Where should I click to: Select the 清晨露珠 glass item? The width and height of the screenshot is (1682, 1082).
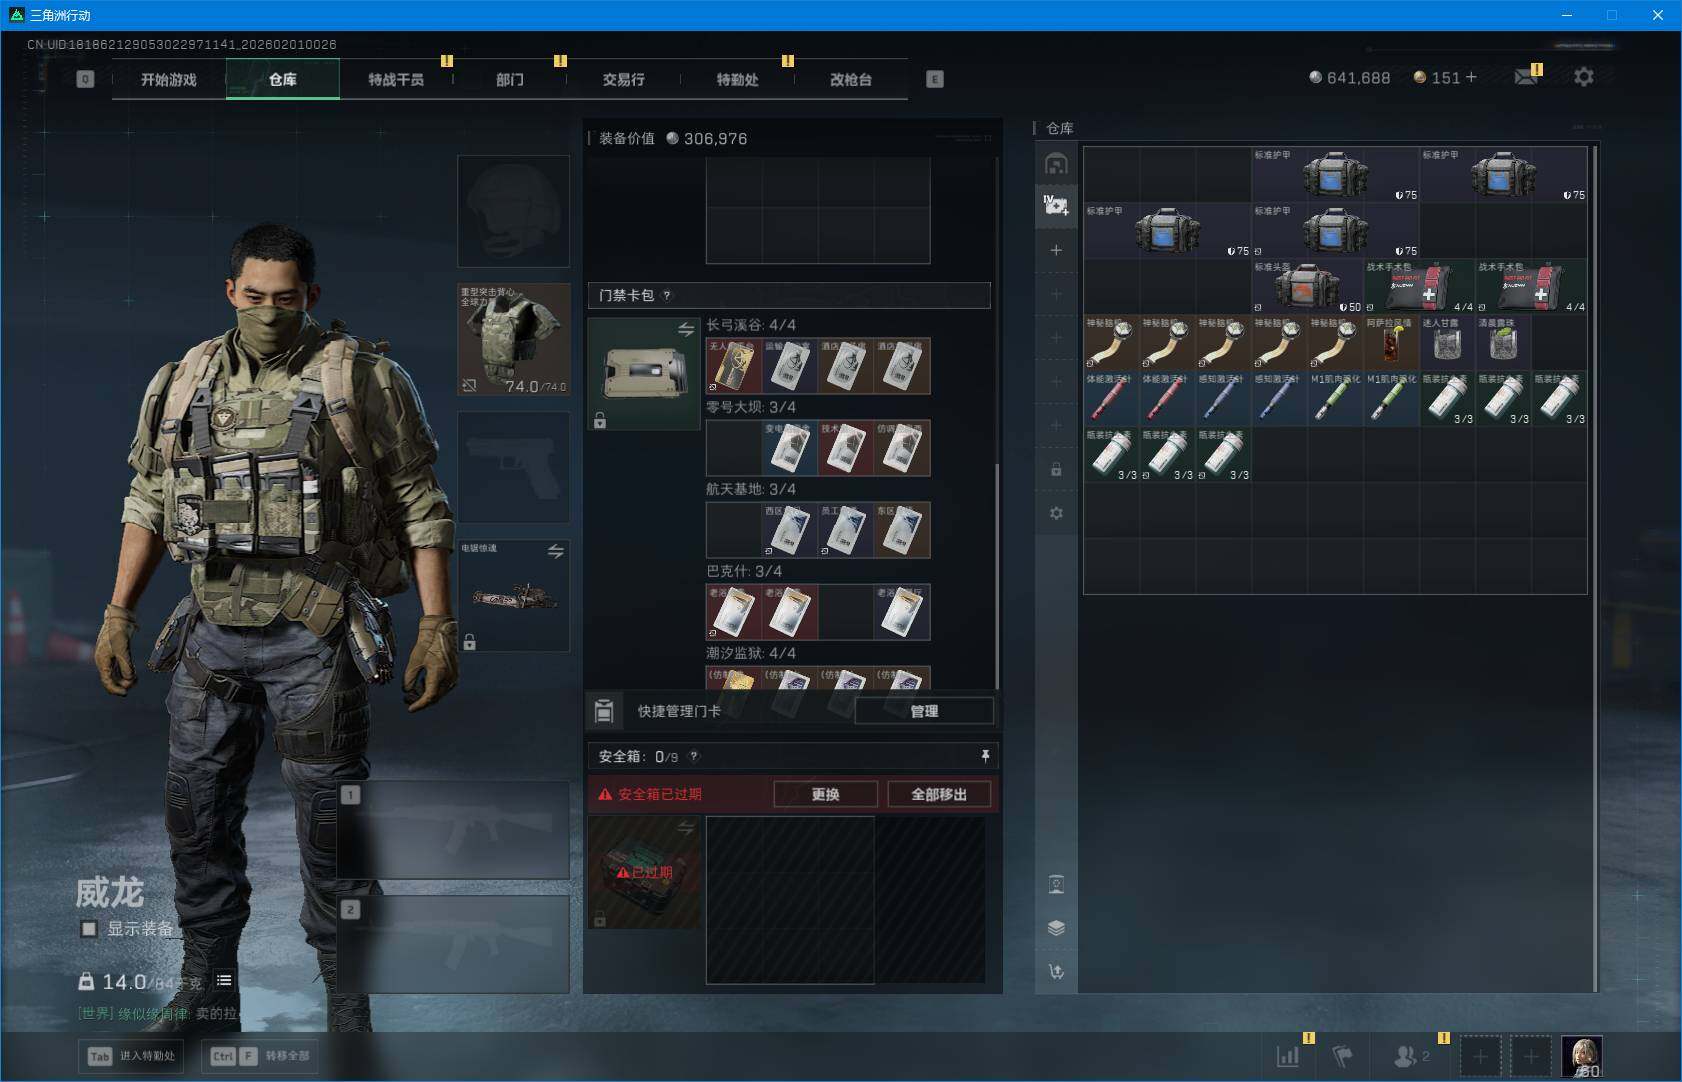point(1503,342)
